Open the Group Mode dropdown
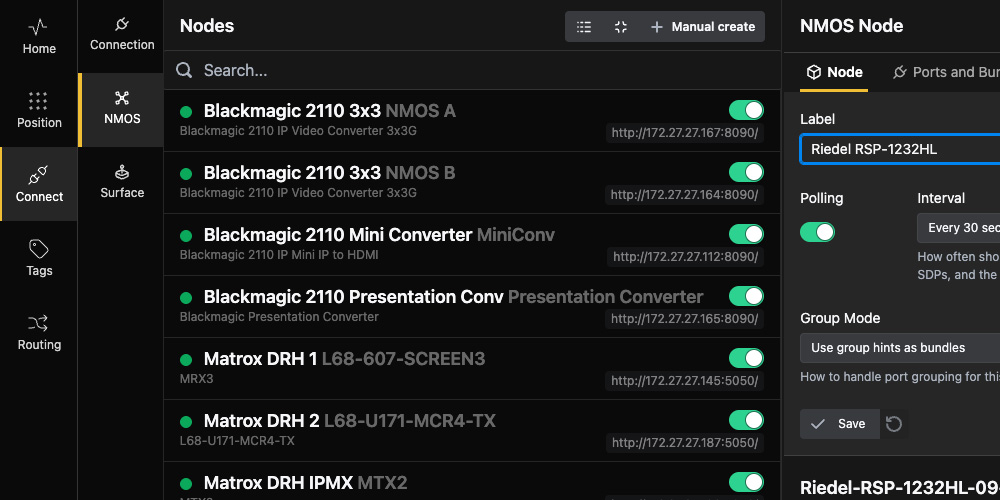1000x500 pixels. tap(900, 348)
